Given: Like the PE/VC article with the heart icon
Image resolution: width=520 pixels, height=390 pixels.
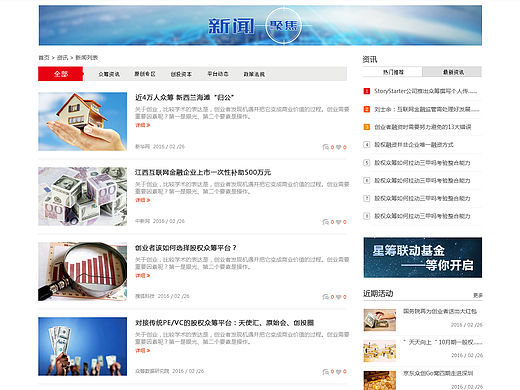Looking at the screenshot, I should pos(338,372).
